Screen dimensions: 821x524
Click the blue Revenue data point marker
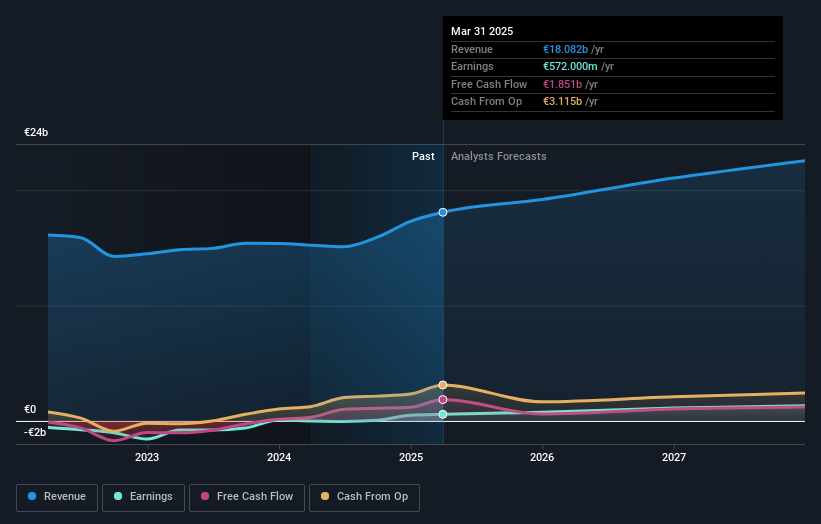click(443, 212)
